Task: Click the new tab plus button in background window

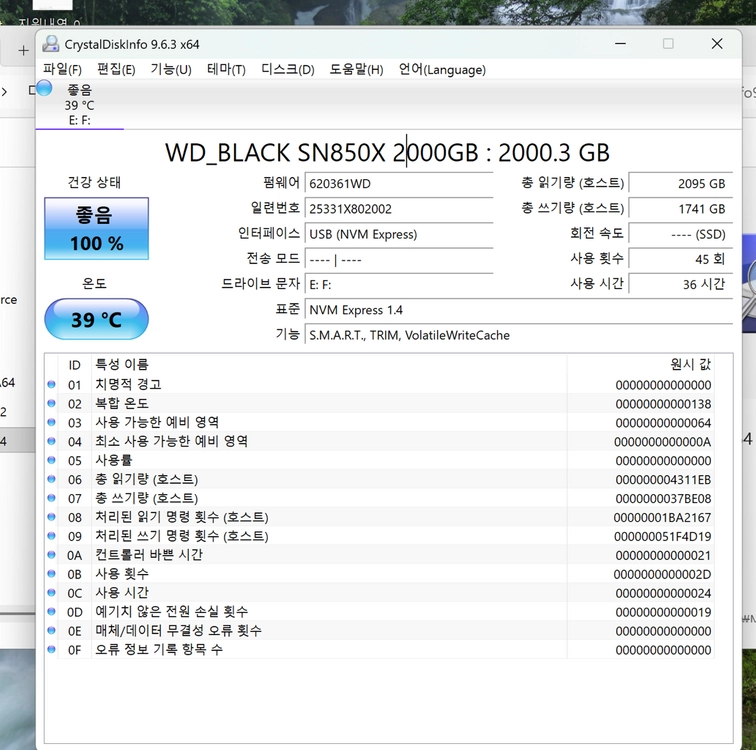Action: point(23,50)
